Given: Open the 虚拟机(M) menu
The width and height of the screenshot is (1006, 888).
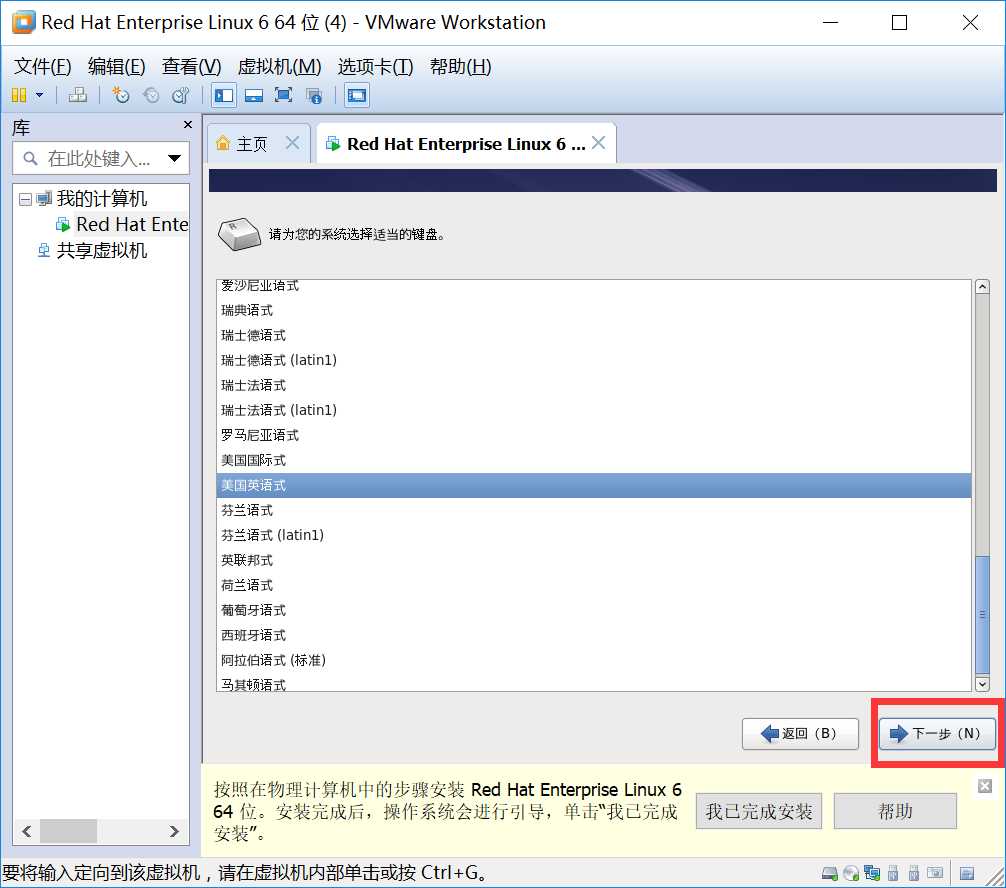Looking at the screenshot, I should 279,66.
